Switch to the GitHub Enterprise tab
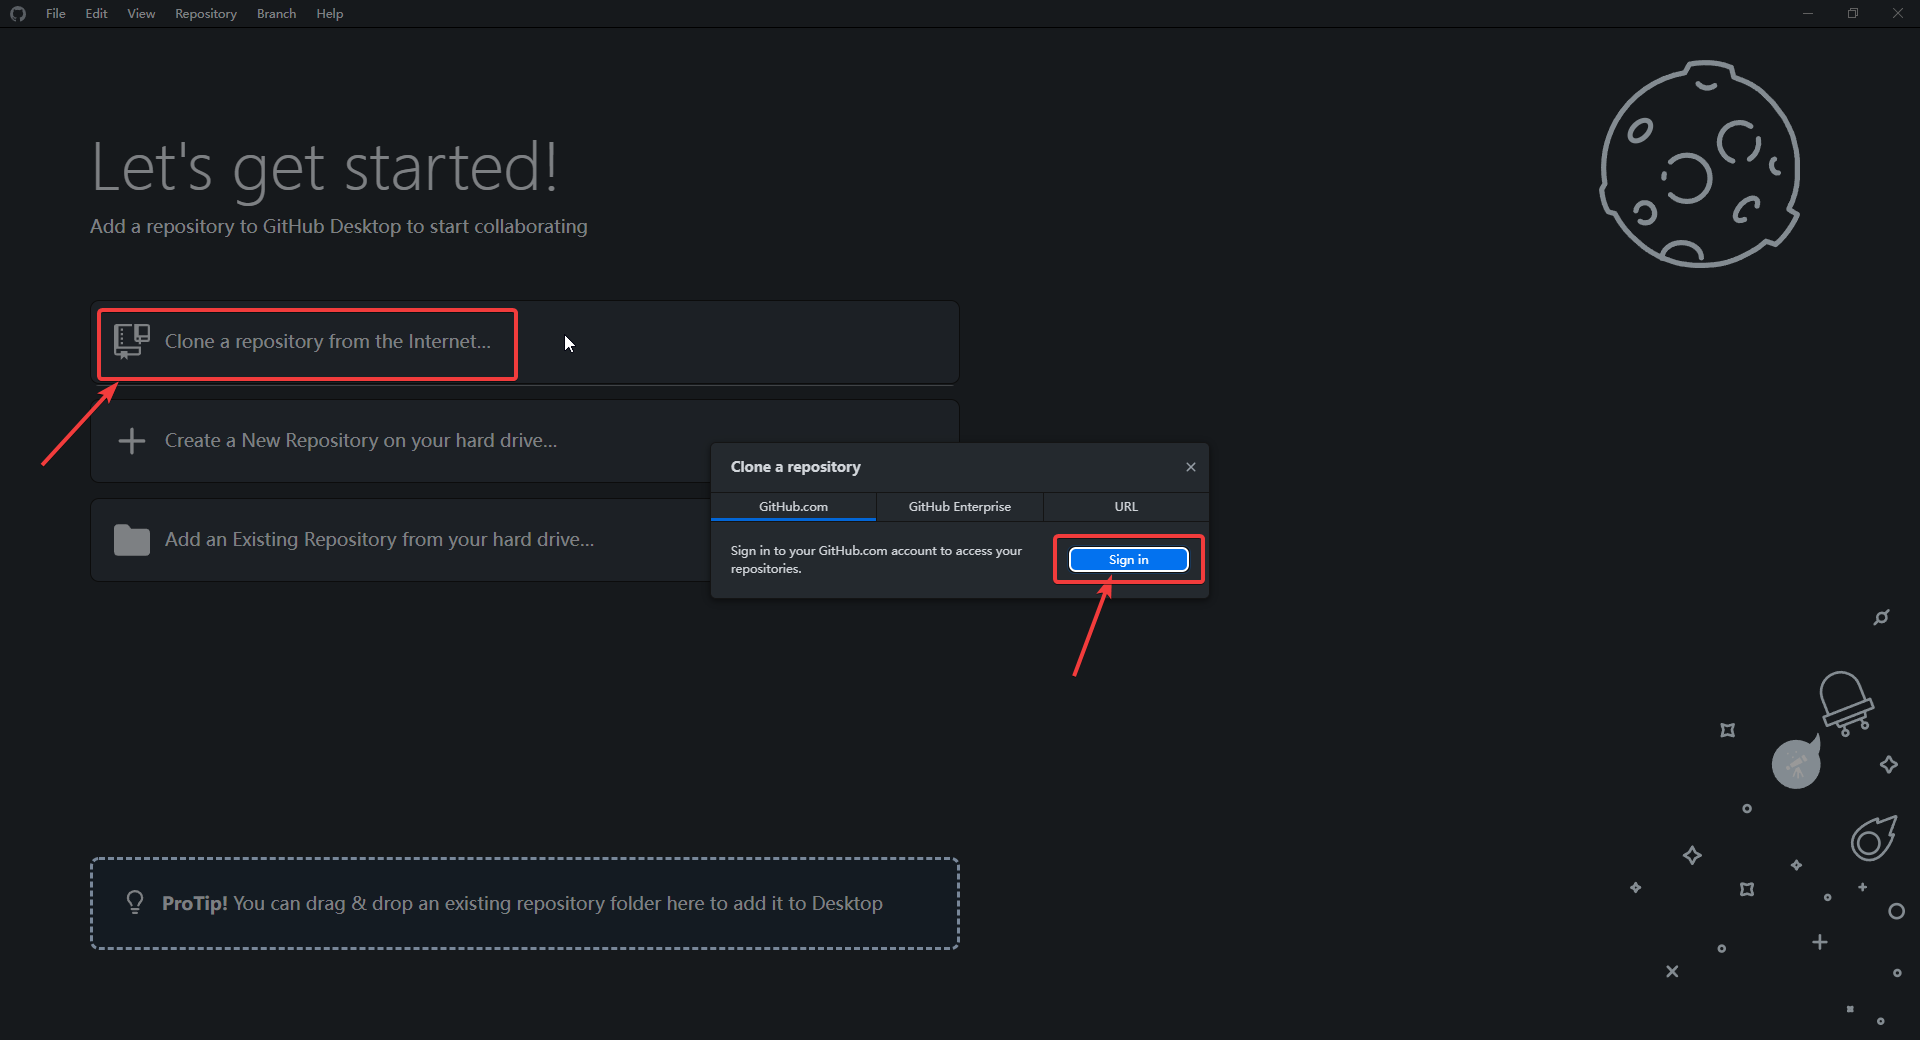Viewport: 1920px width, 1040px height. click(959, 507)
